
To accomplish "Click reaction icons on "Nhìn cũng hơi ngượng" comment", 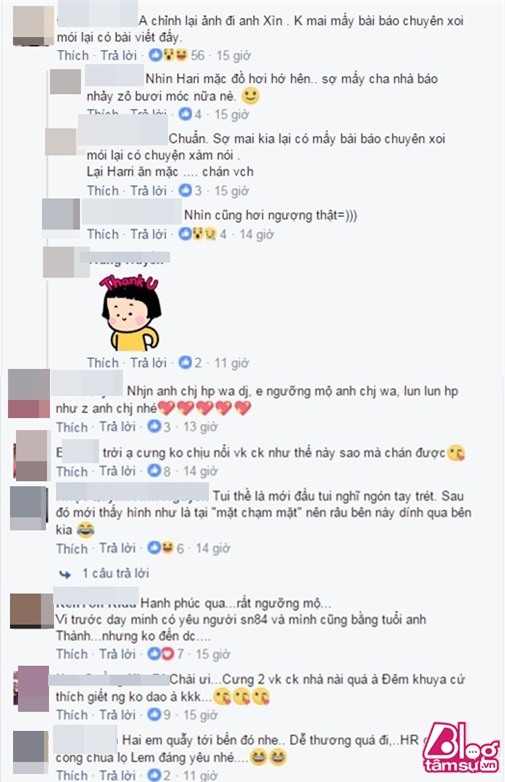I will click(198, 233).
